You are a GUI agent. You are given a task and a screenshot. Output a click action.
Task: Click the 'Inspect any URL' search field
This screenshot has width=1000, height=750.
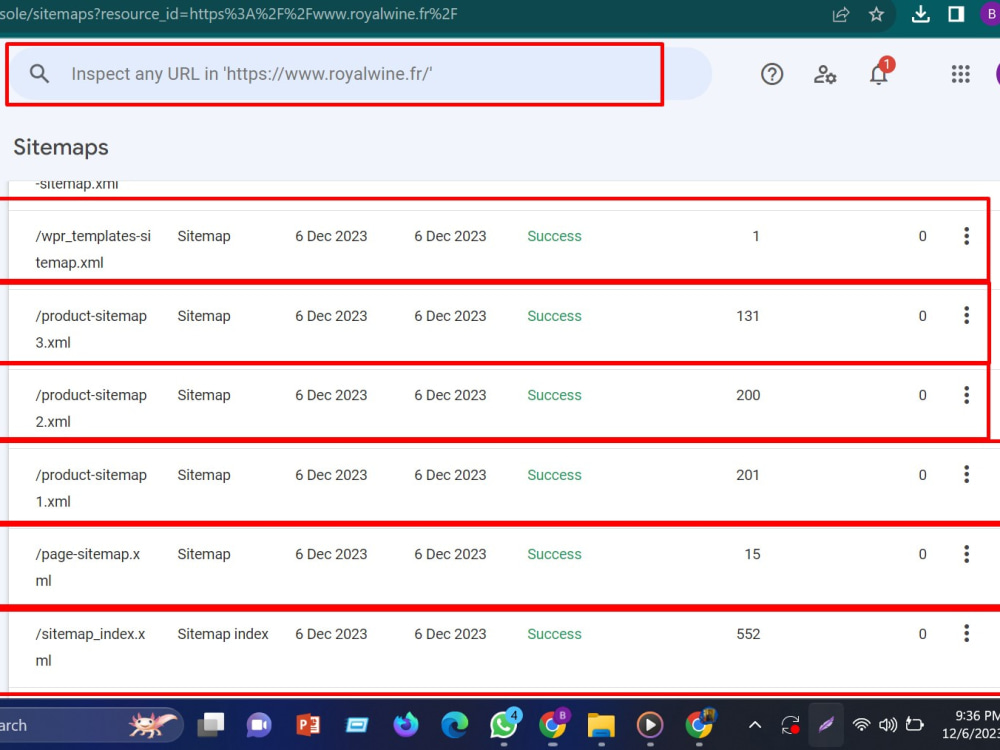tap(360, 73)
